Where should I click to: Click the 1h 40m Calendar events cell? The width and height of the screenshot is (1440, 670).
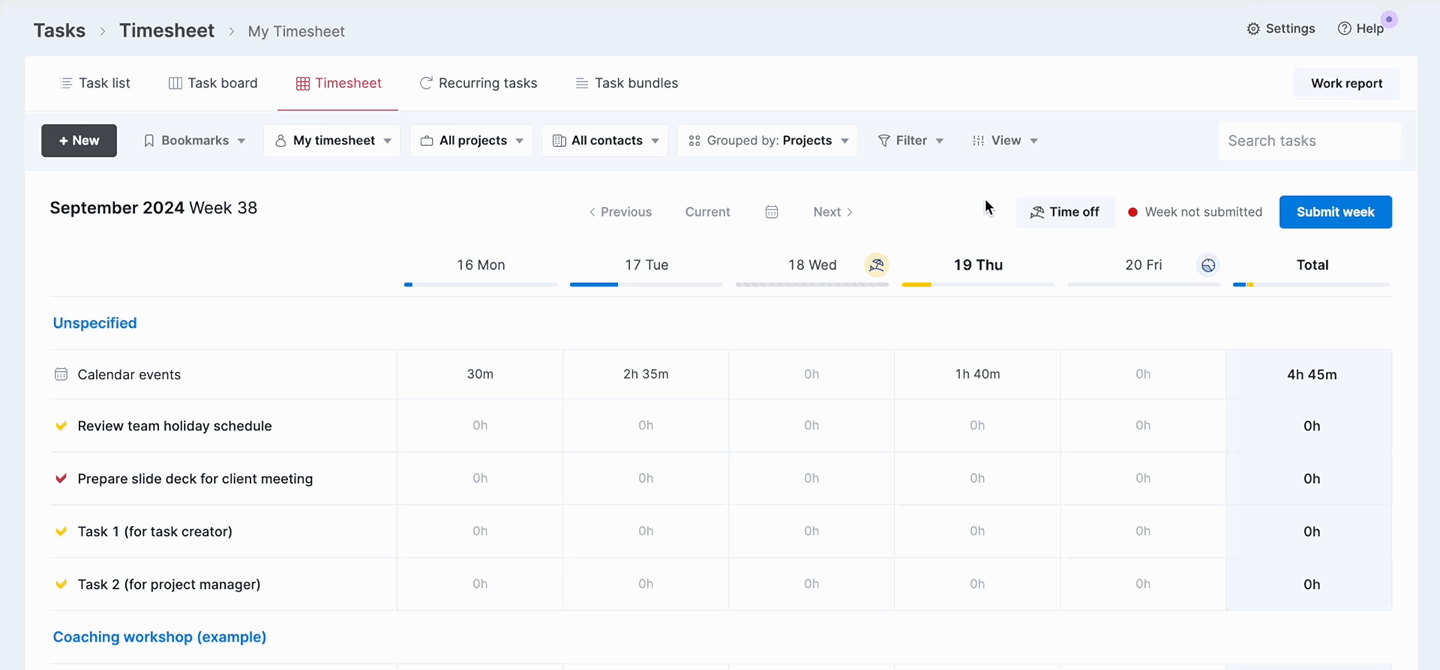coord(977,374)
